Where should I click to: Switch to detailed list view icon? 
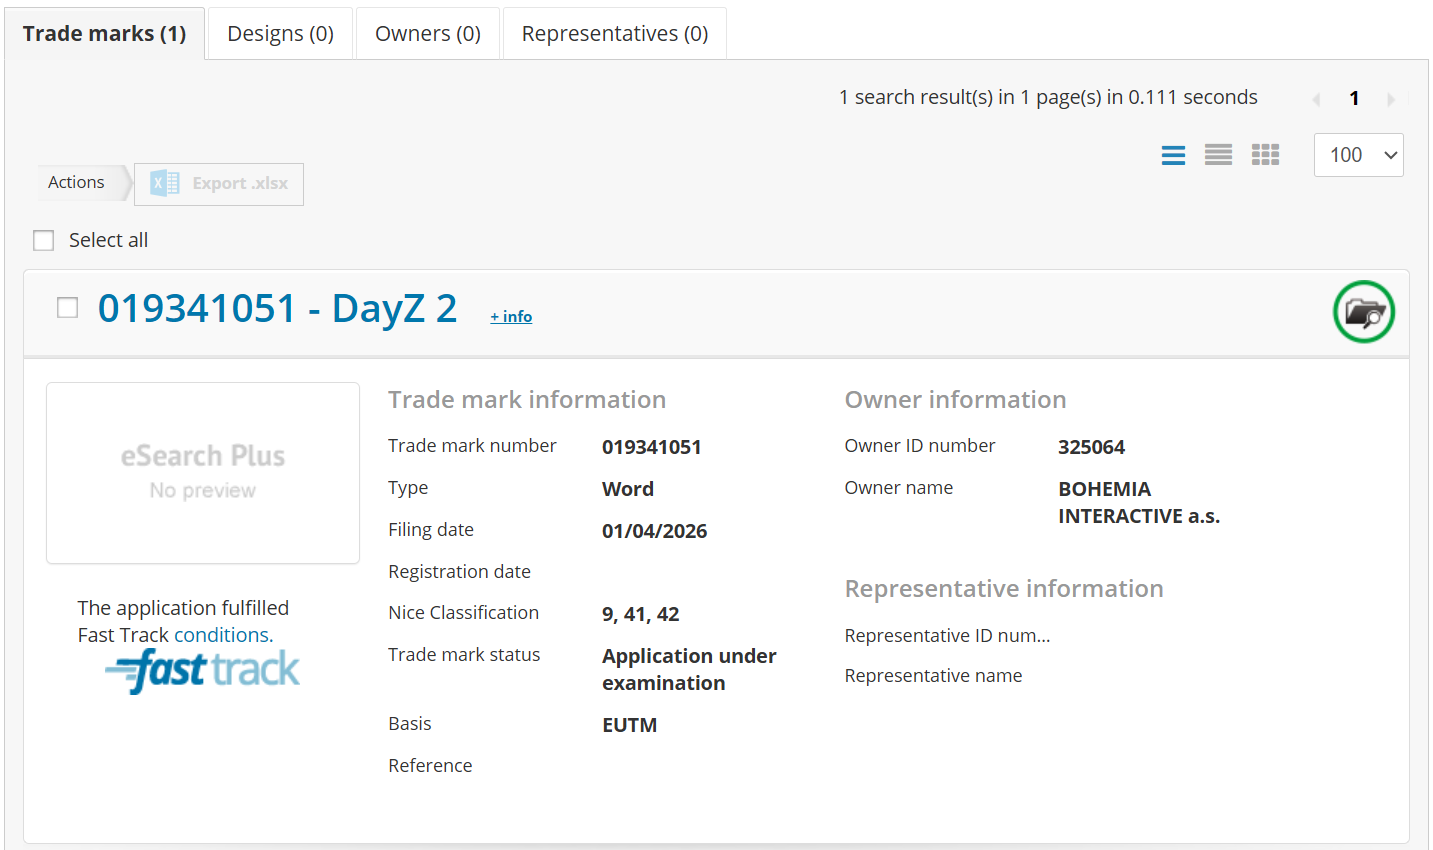1173,155
